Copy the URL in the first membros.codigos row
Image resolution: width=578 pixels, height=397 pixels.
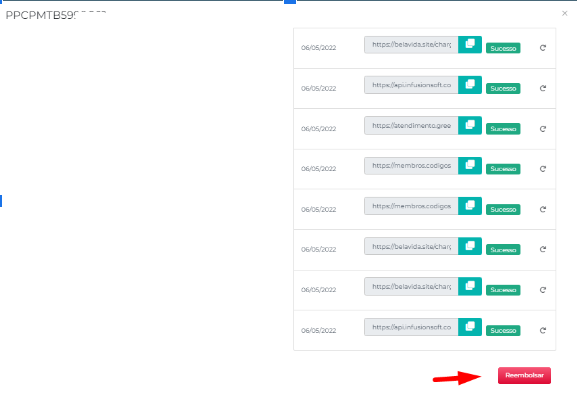coord(470,166)
